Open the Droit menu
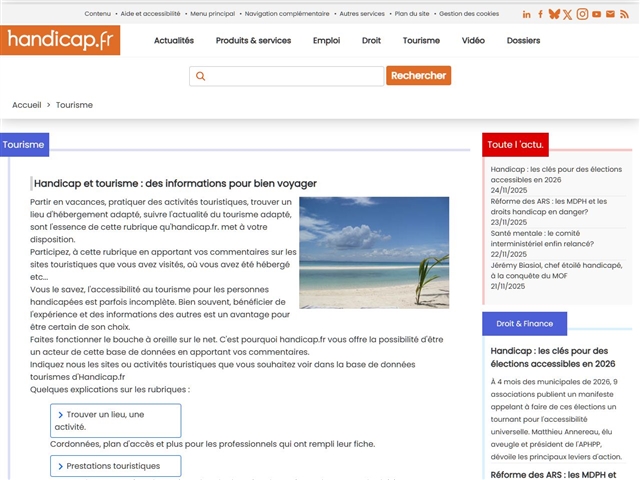This screenshot has height=480, width=640. pyautogui.click(x=371, y=40)
